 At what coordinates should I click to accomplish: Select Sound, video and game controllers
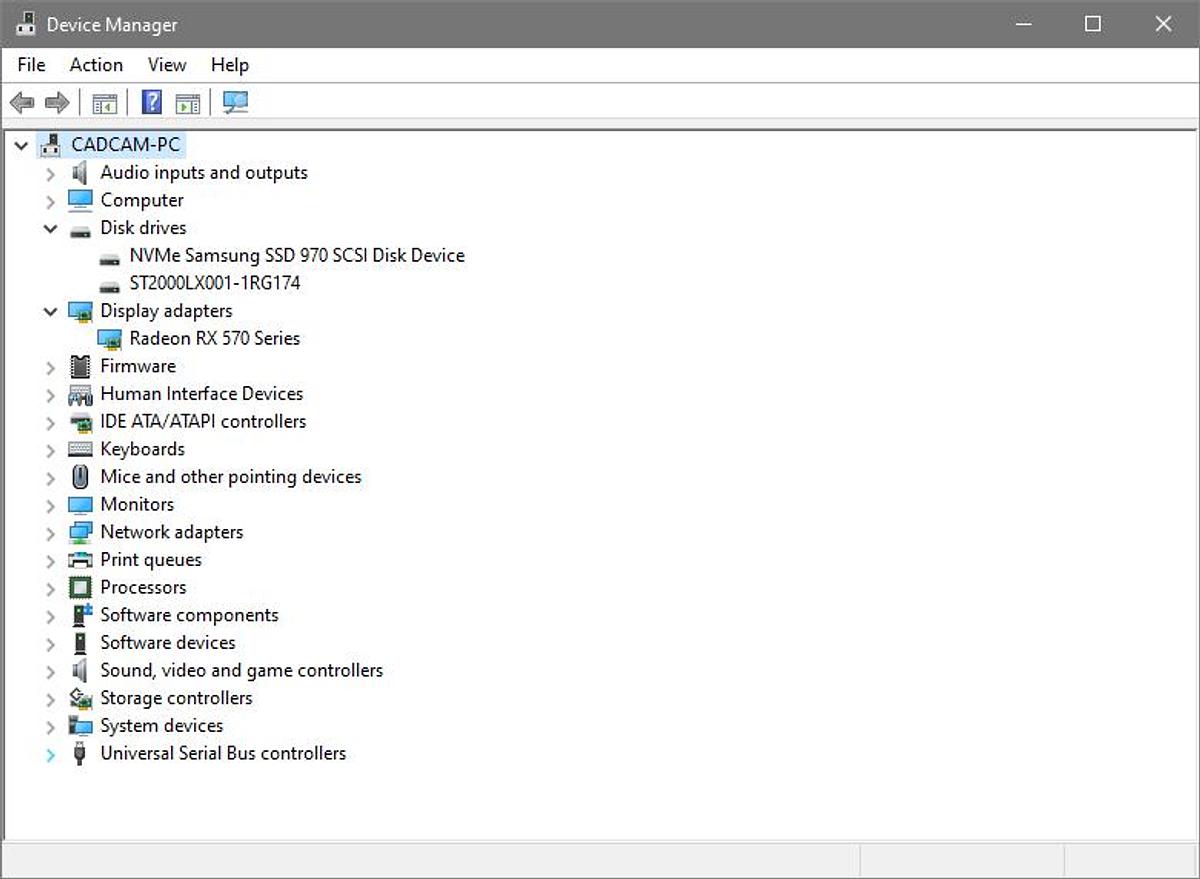pos(241,670)
